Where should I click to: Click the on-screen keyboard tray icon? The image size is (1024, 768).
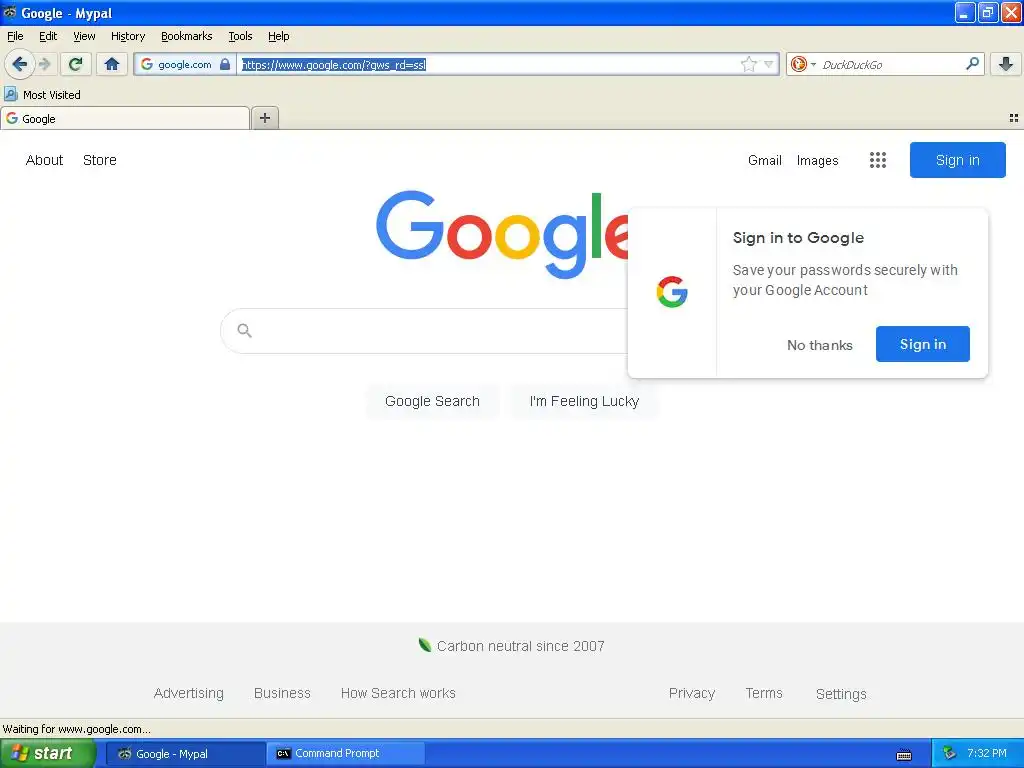coord(904,755)
